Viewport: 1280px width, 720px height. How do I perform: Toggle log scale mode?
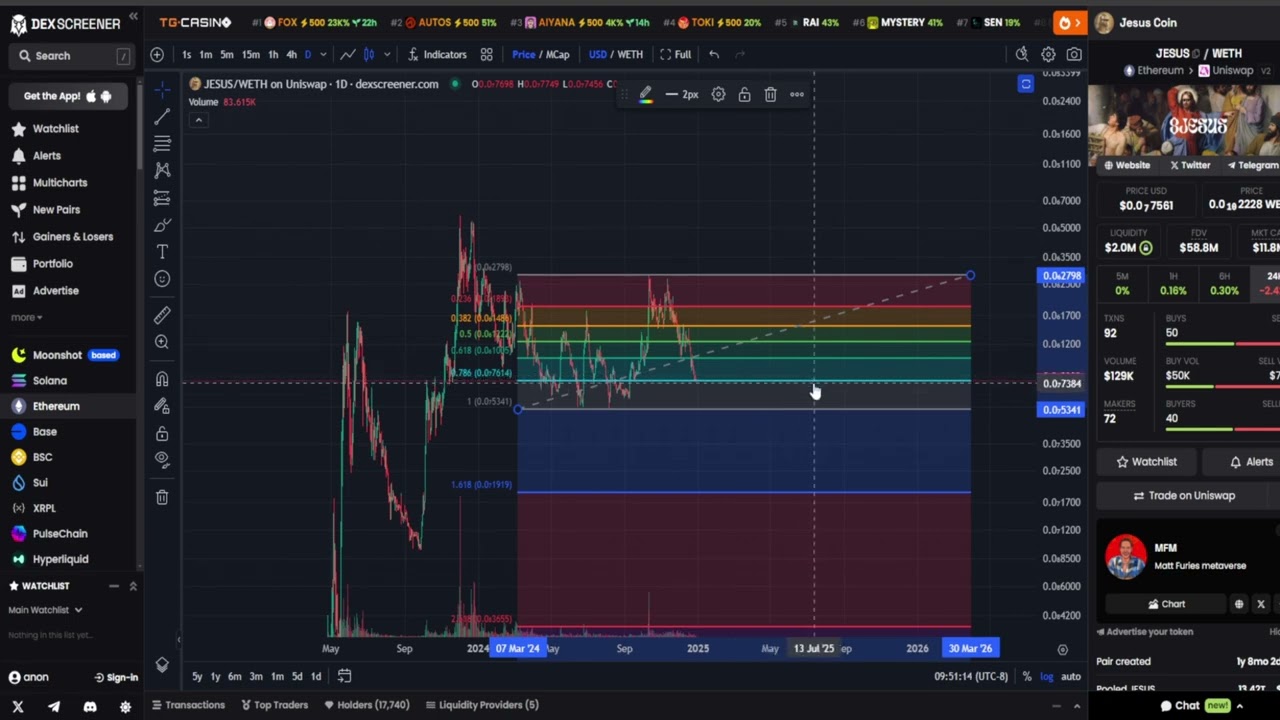point(1046,677)
